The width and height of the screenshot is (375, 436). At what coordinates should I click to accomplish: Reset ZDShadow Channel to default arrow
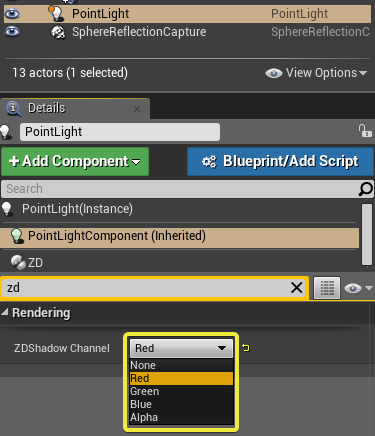click(246, 348)
